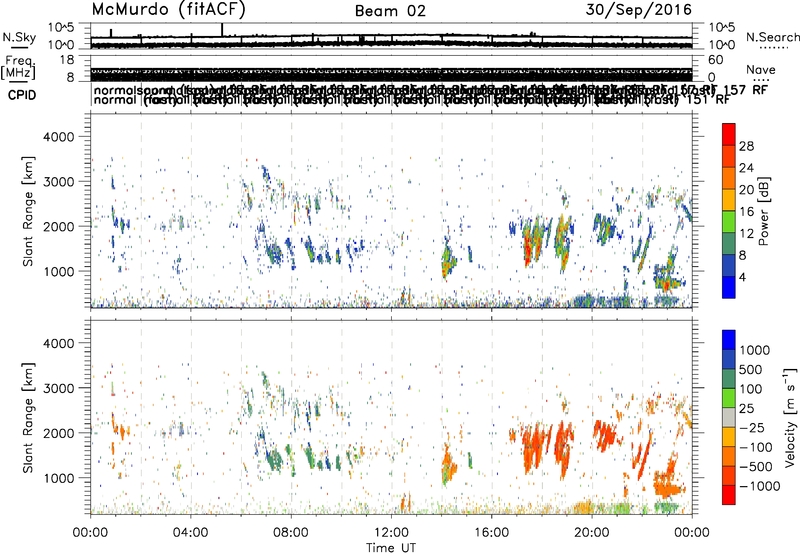This screenshot has height=554, width=800.
Task: Click the Nave legend label
Action: (x=760, y=69)
